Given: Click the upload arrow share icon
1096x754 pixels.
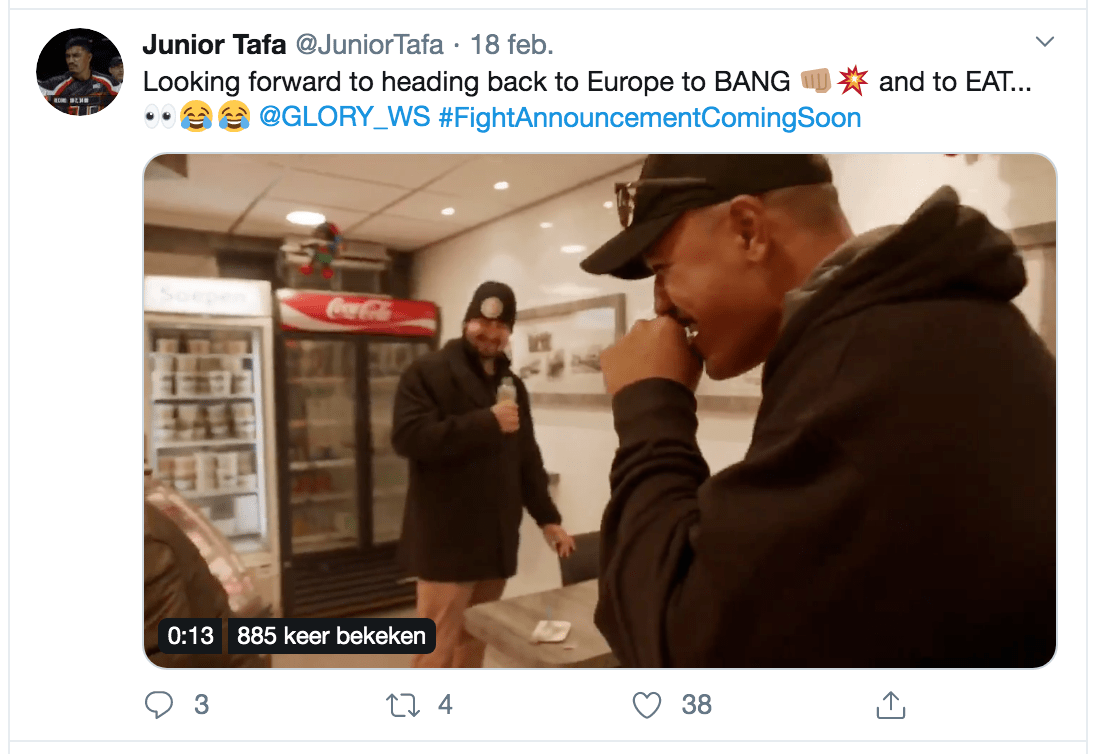Looking at the screenshot, I should click(x=891, y=705).
